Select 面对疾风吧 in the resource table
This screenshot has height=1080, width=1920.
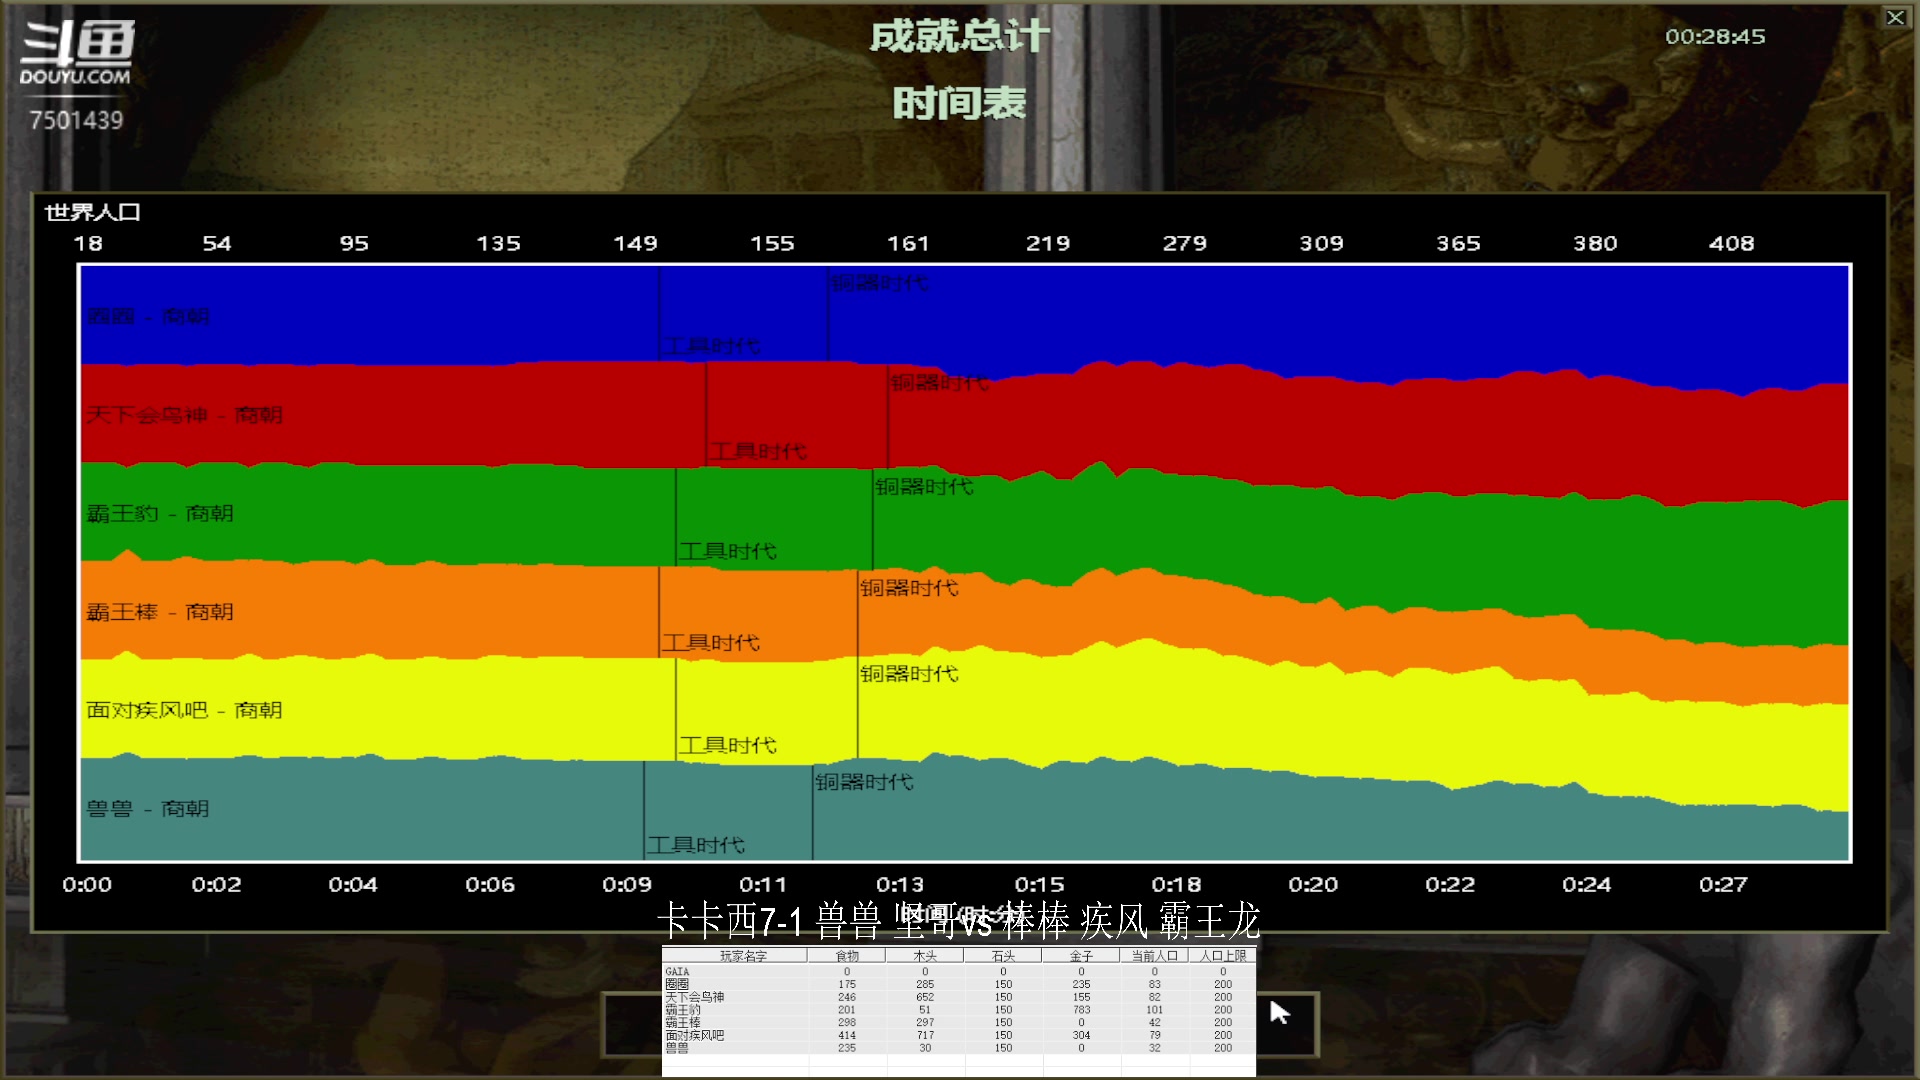point(958,1035)
